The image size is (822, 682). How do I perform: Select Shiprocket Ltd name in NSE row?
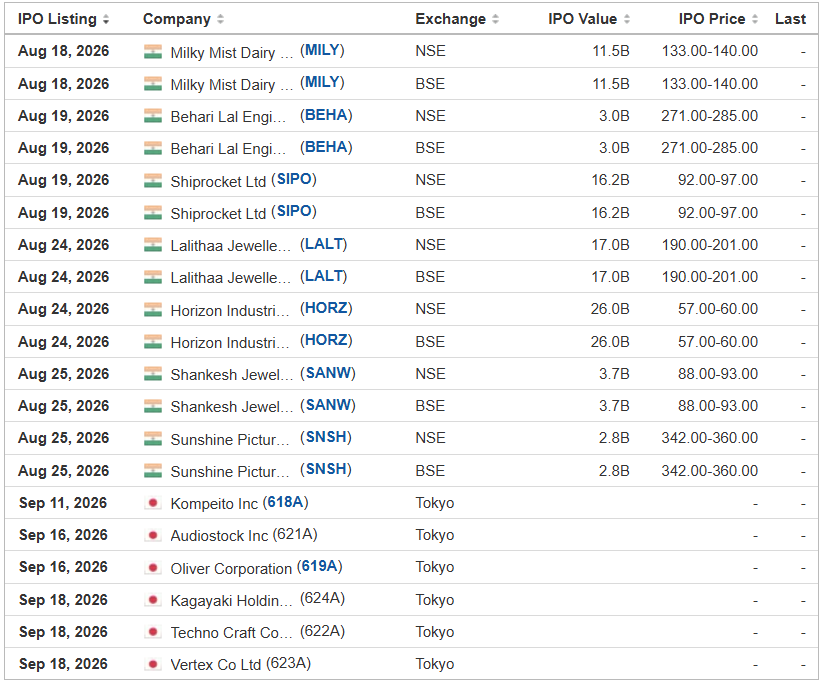point(218,181)
